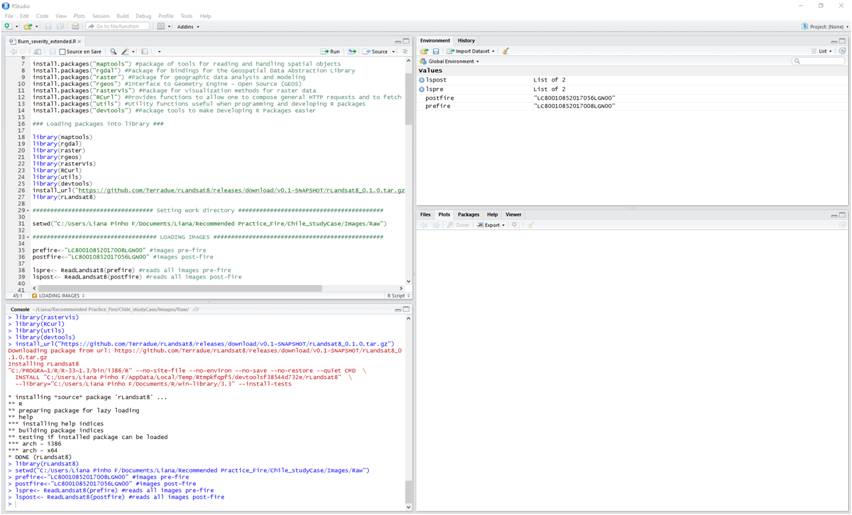Click the broom icon to clear environment

pyautogui.click(x=506, y=51)
